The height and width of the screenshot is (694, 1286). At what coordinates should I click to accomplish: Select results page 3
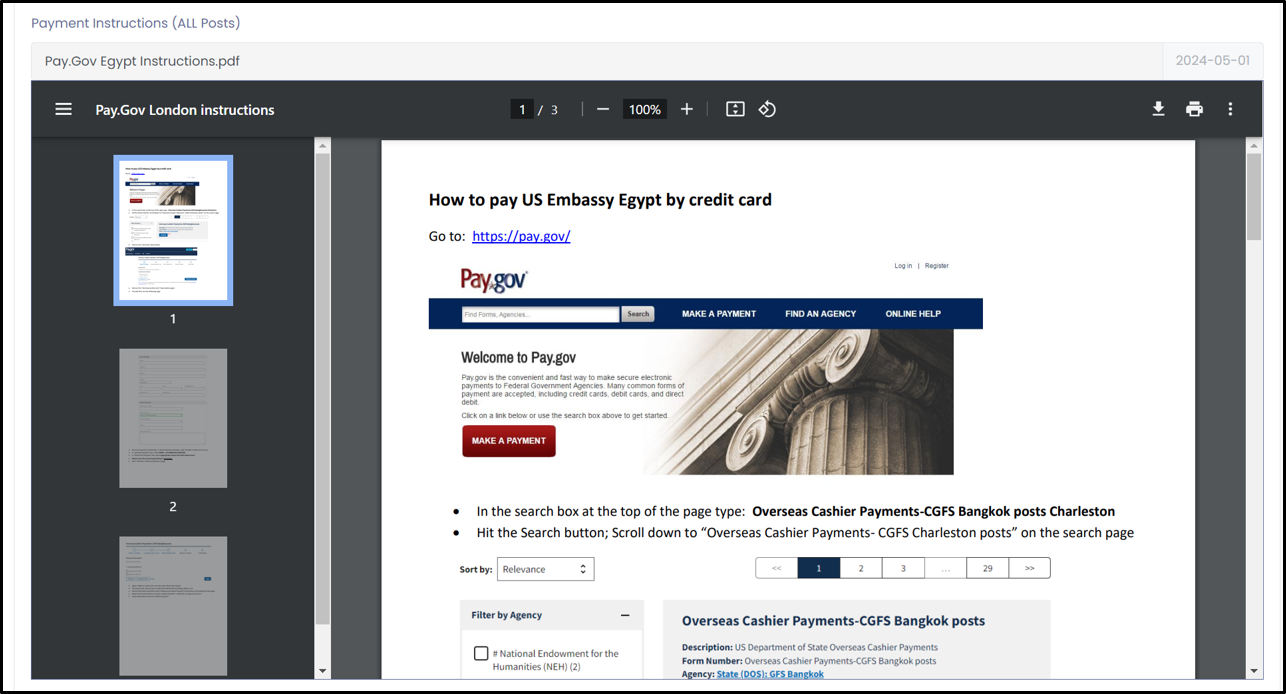[903, 568]
